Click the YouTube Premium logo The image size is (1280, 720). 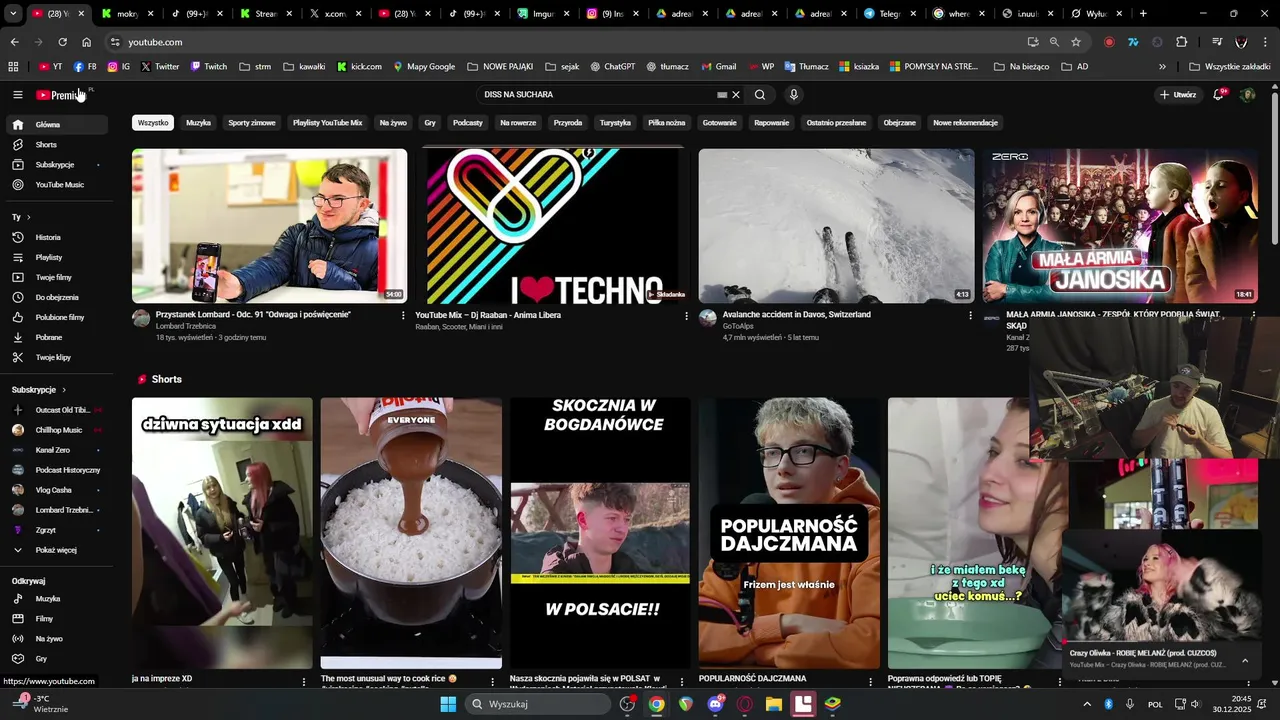61,95
